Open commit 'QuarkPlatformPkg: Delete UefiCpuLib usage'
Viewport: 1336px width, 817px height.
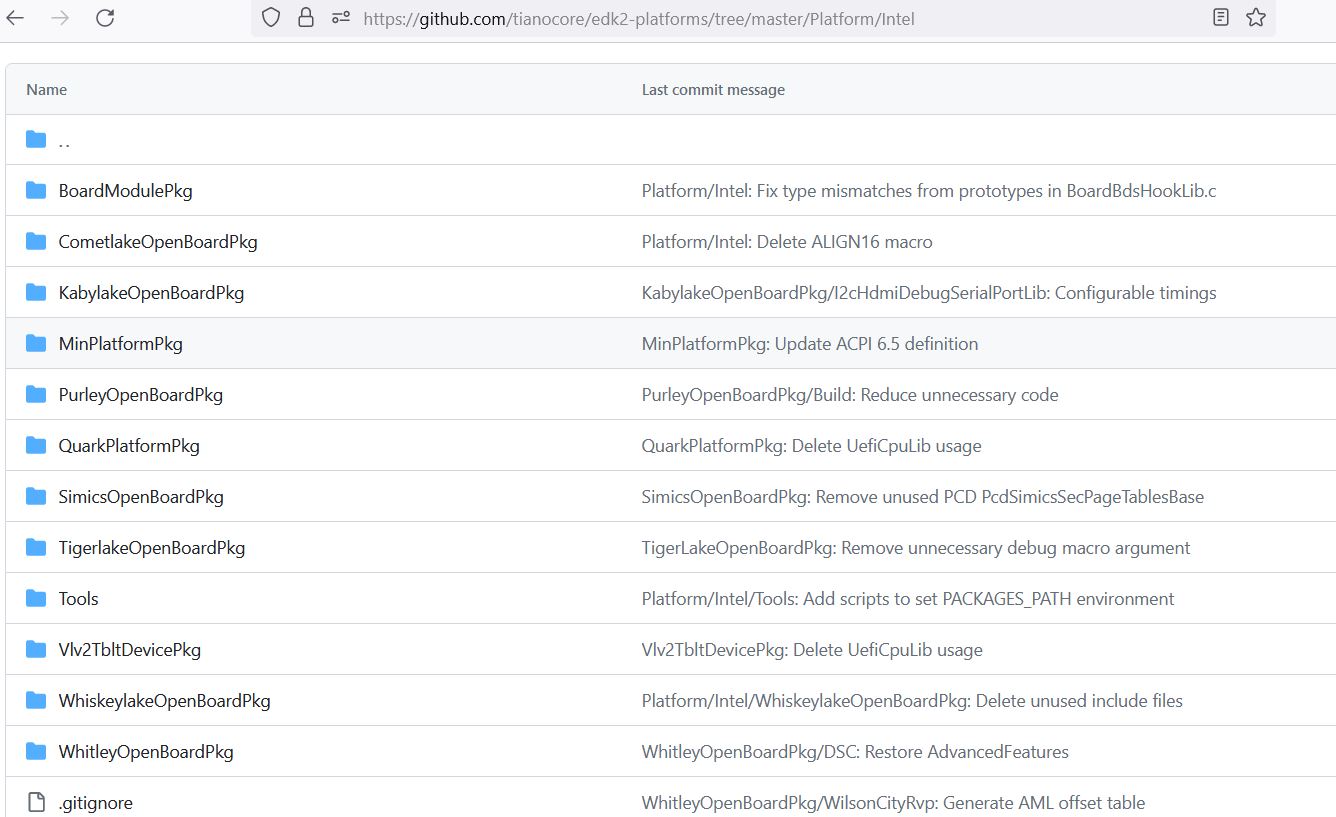click(811, 445)
